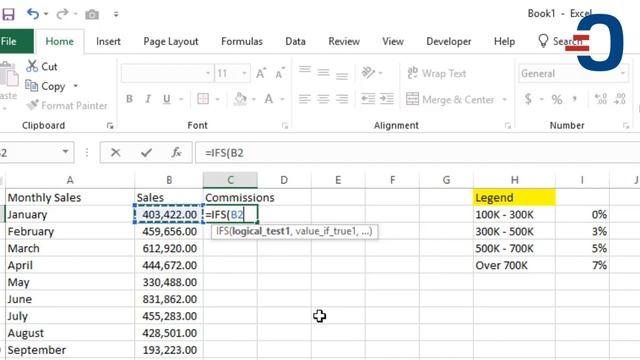
Task: Toggle Underline formatting
Action: [167, 99]
